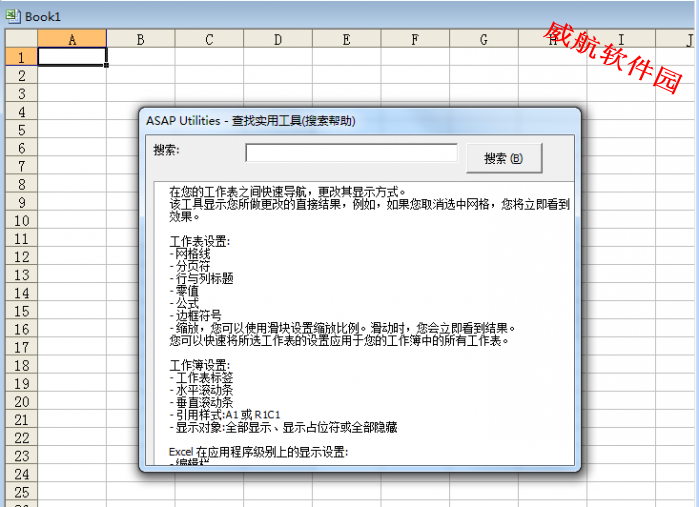Screen dimensions: 699x507
Task: Click cell B2 in the worksheet
Action: 140,75
